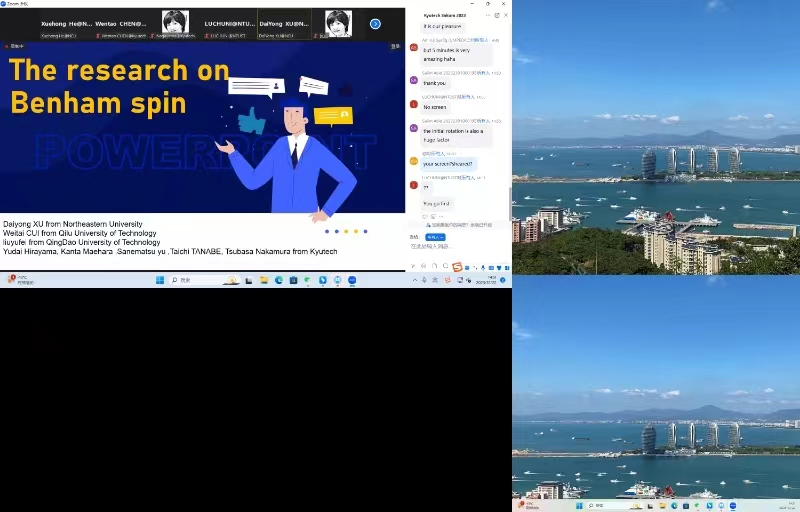800x512 pixels.
Task: Click the file attachment icon in the chat toolbar
Action: [434, 266]
